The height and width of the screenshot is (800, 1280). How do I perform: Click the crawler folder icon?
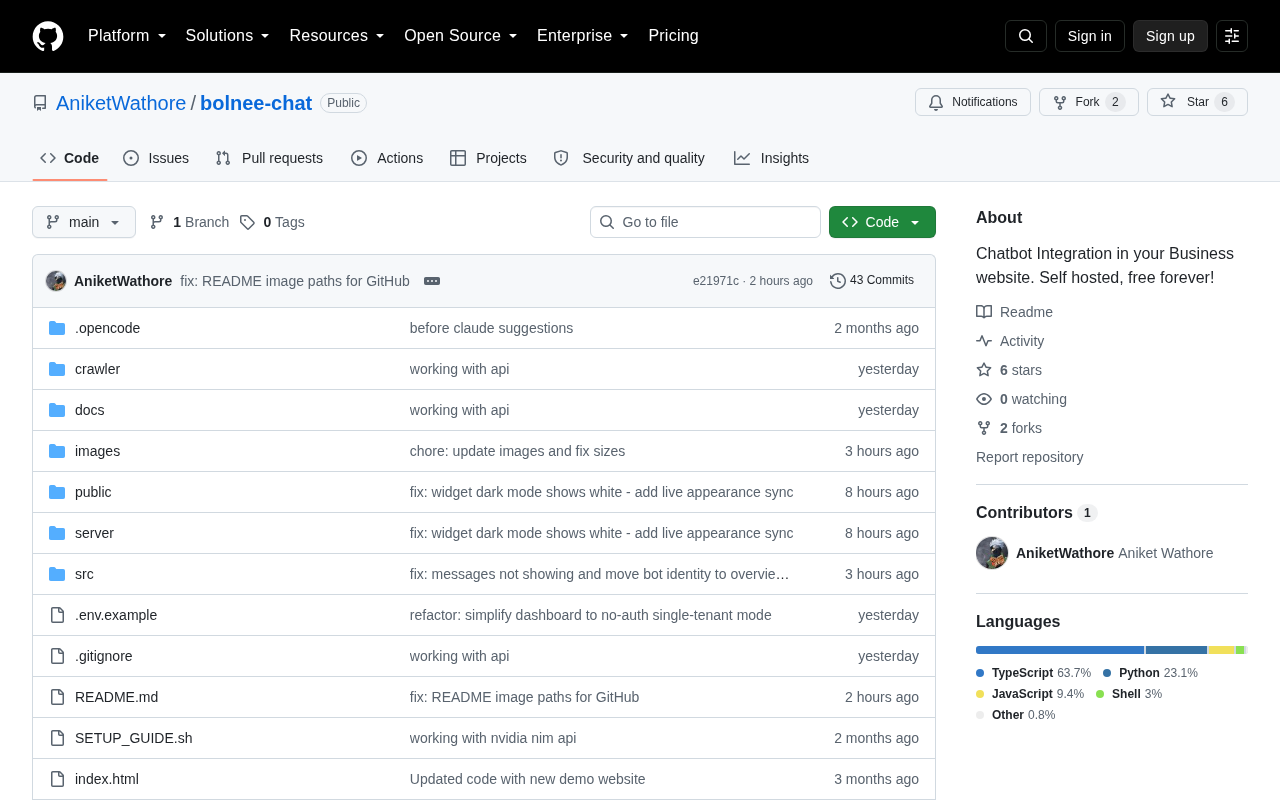[x=57, y=369]
